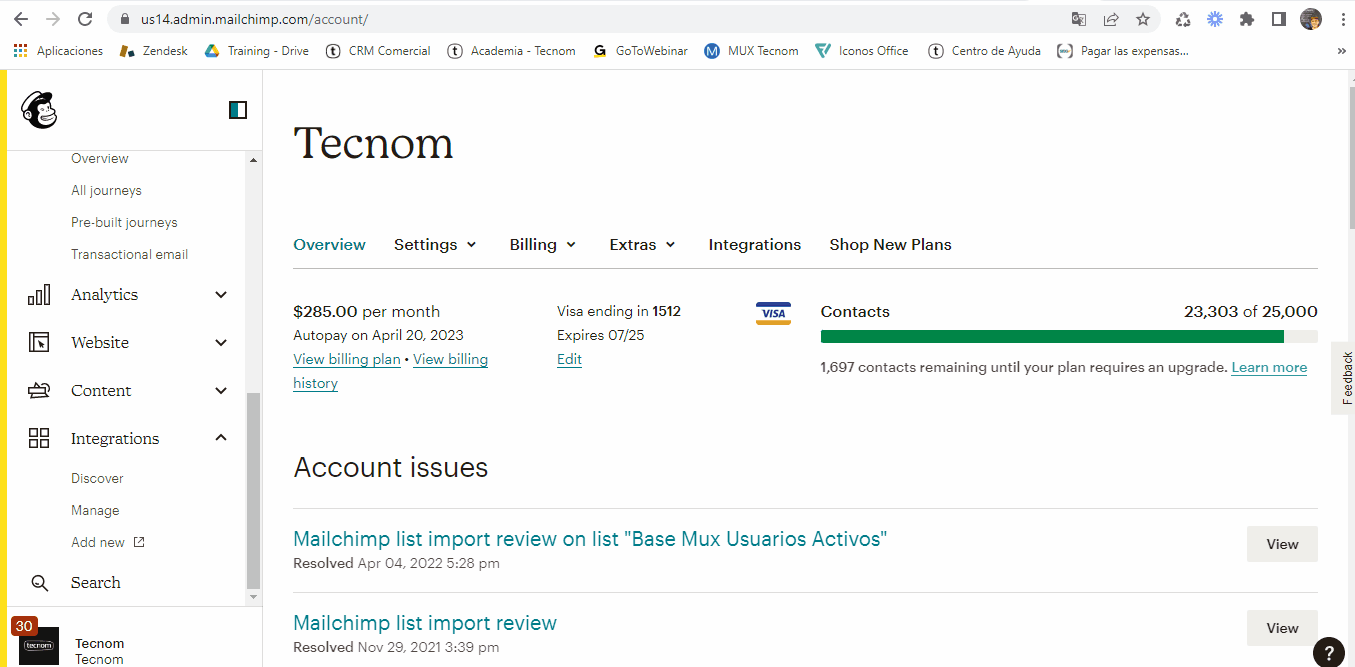This screenshot has width=1355, height=667.
Task: Open the MUX Tecnom bookmark
Action: pyautogui.click(x=751, y=50)
